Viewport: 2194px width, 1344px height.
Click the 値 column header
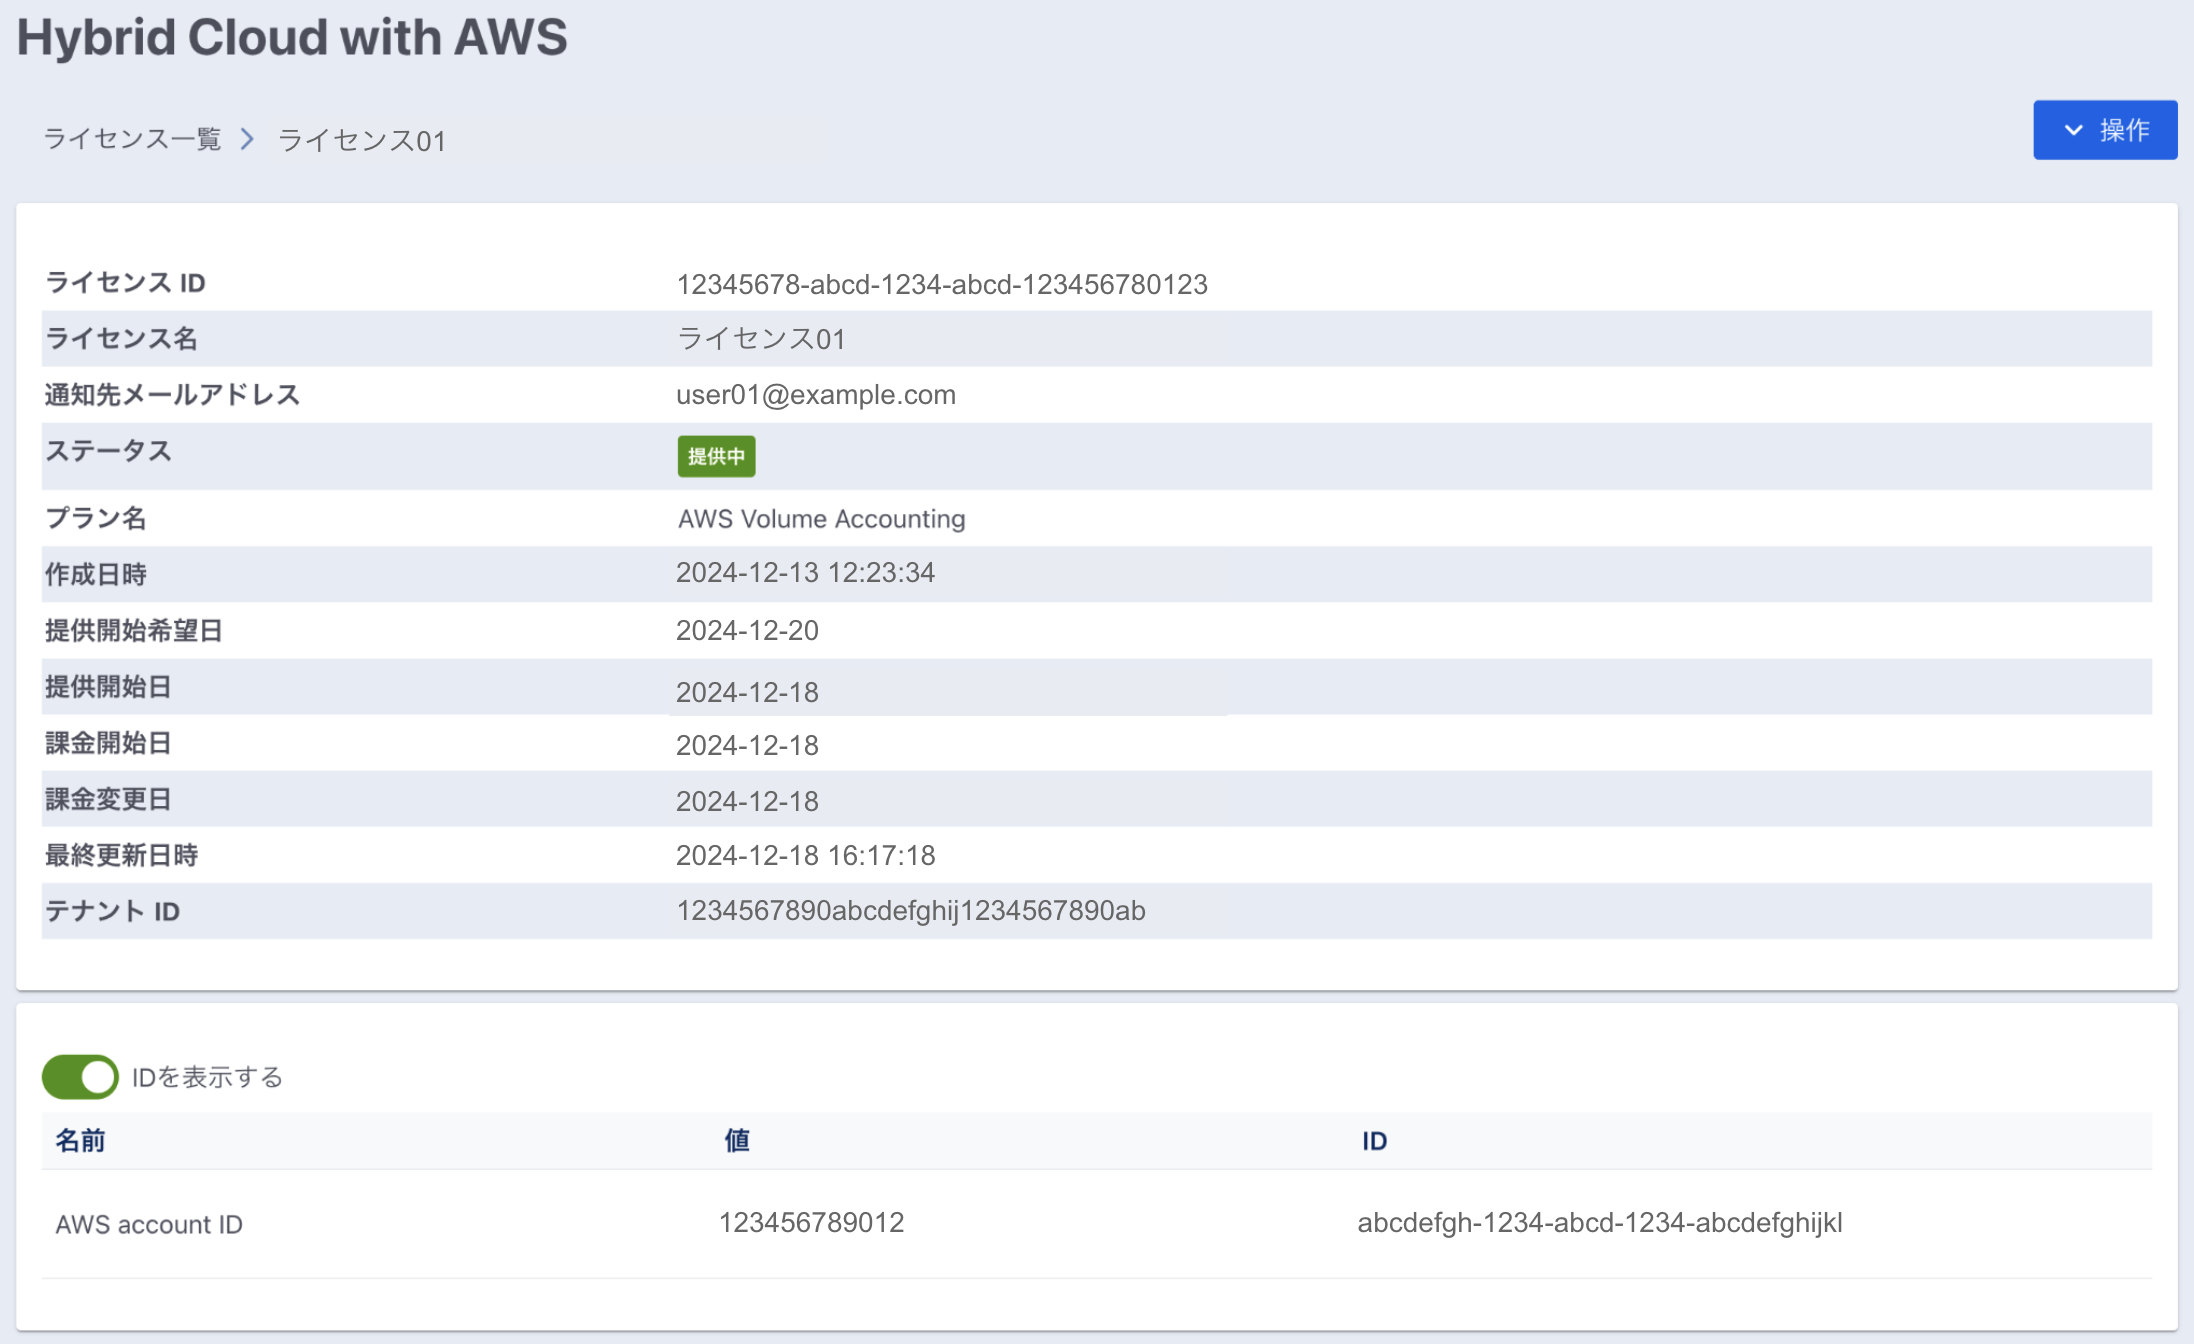(737, 1141)
